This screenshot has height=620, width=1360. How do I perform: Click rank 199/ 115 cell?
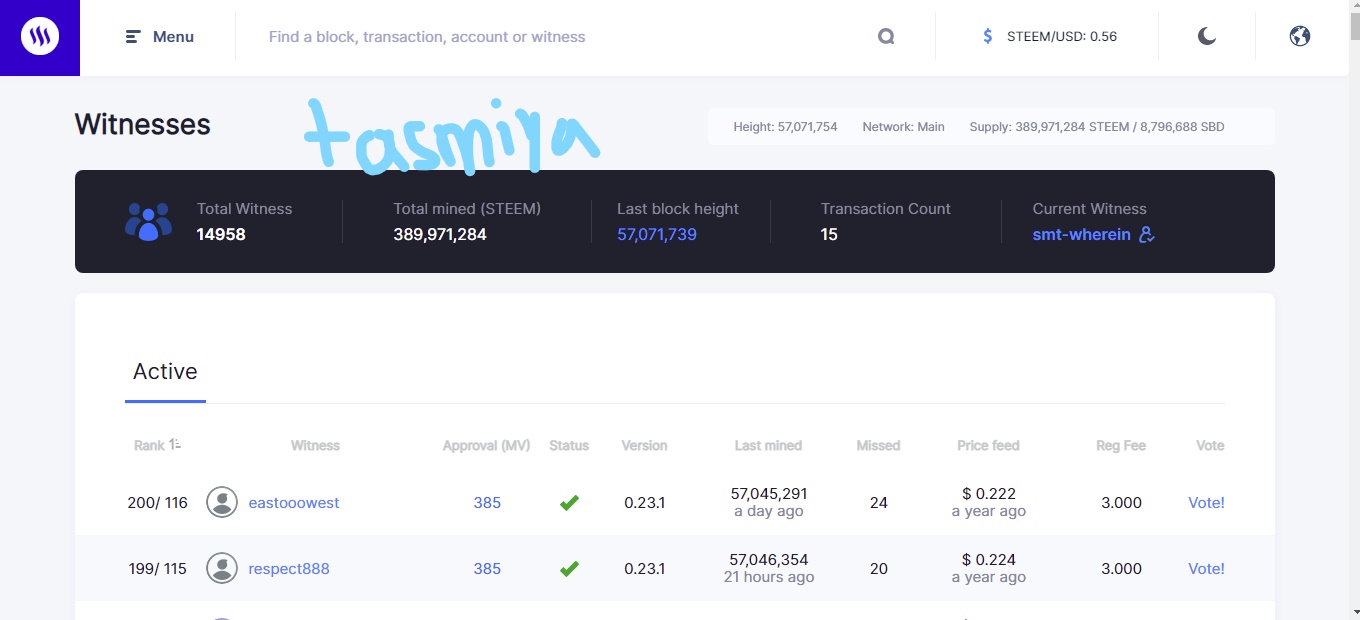pos(158,569)
